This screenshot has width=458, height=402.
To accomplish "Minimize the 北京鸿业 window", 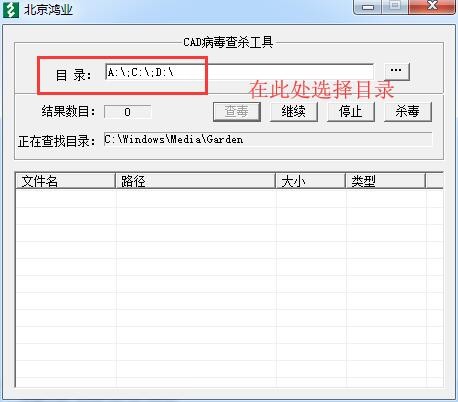I will coord(368,6).
